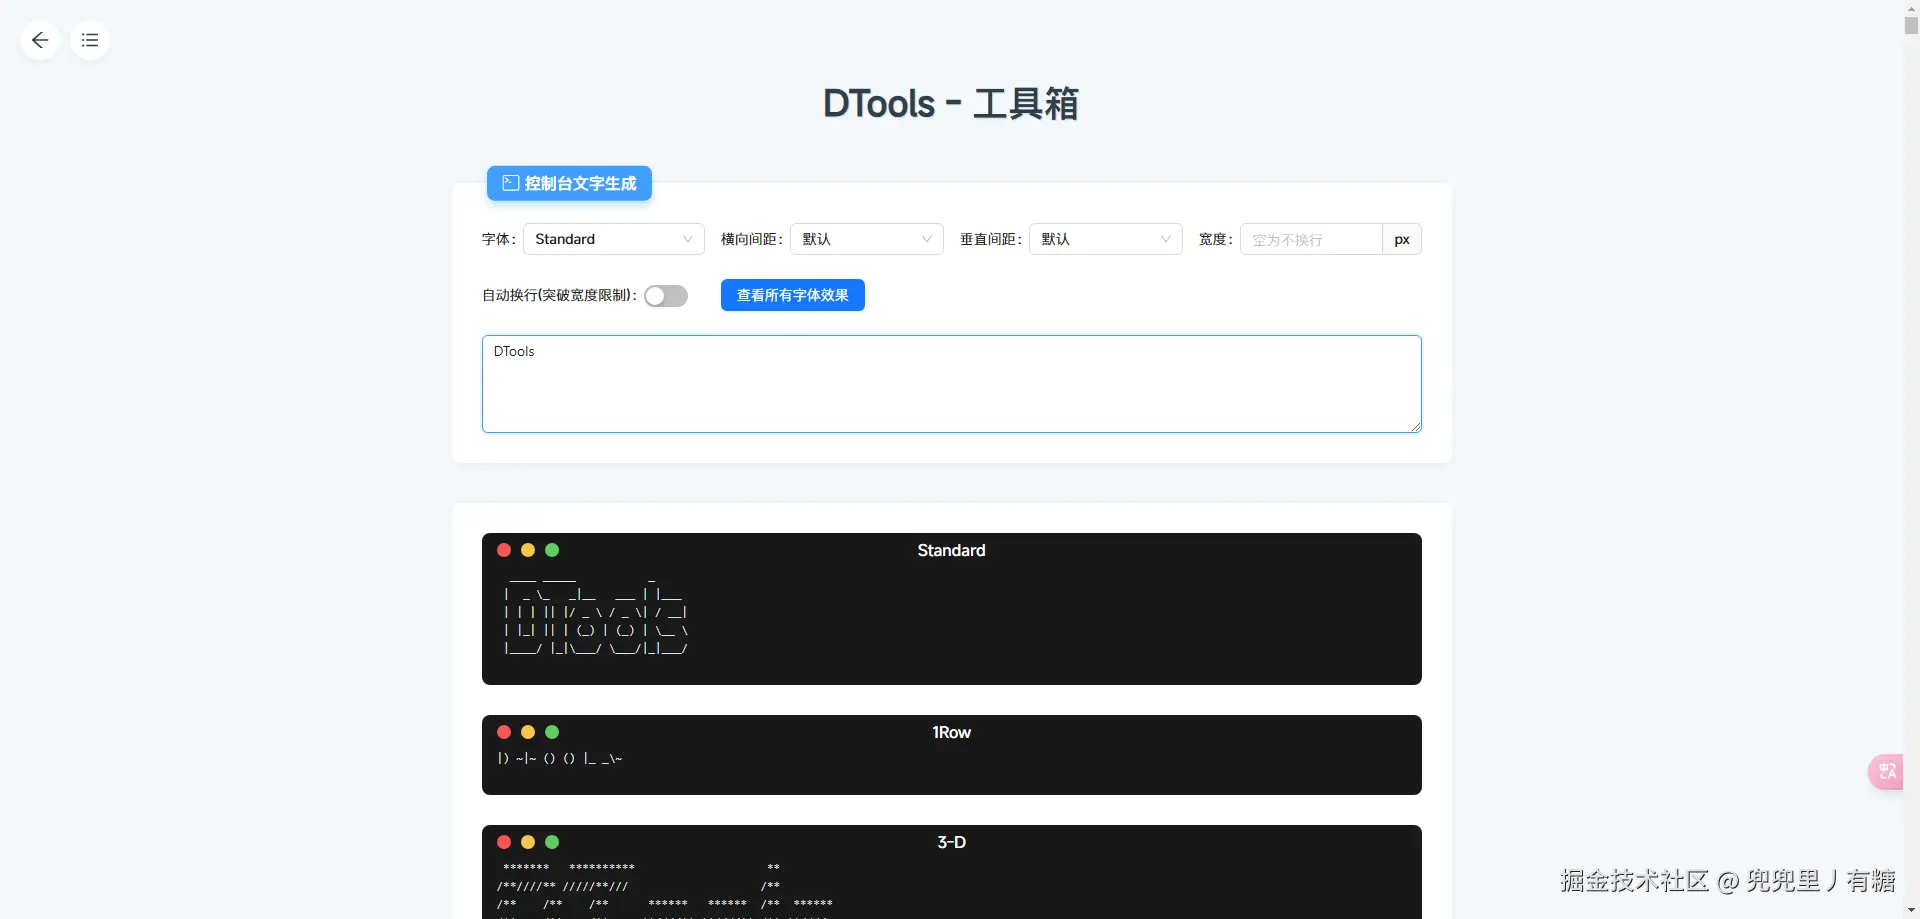Click the 控制台文字生成 console icon
This screenshot has width=1920, height=919.
tap(510, 183)
